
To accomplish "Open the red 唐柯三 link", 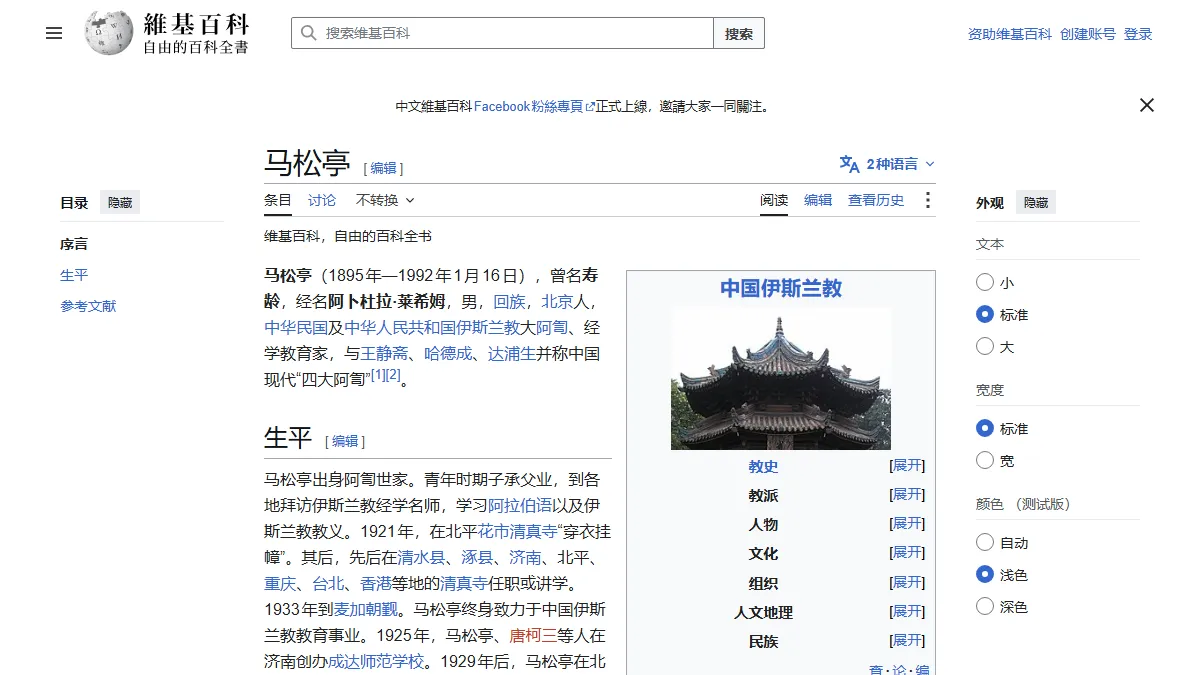I will coord(534,635).
